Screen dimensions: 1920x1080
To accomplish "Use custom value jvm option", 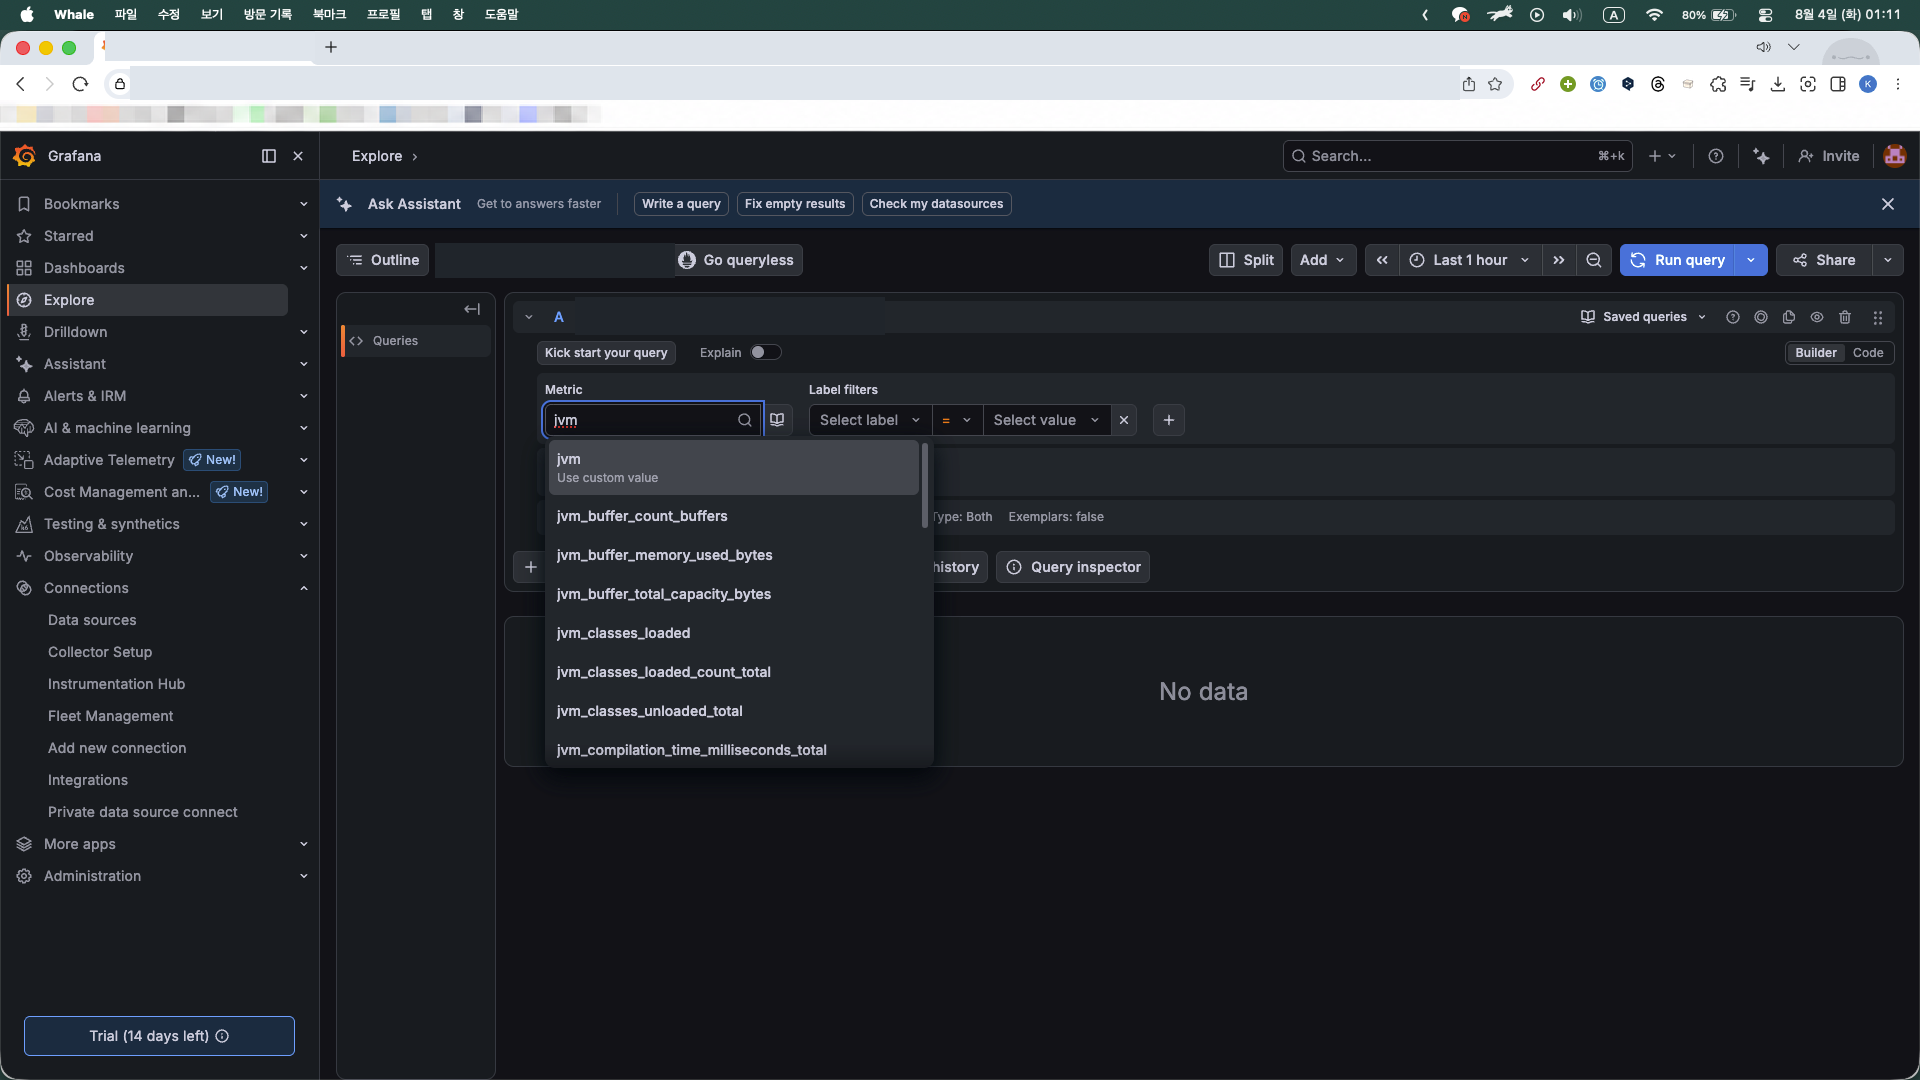I will pos(733,468).
